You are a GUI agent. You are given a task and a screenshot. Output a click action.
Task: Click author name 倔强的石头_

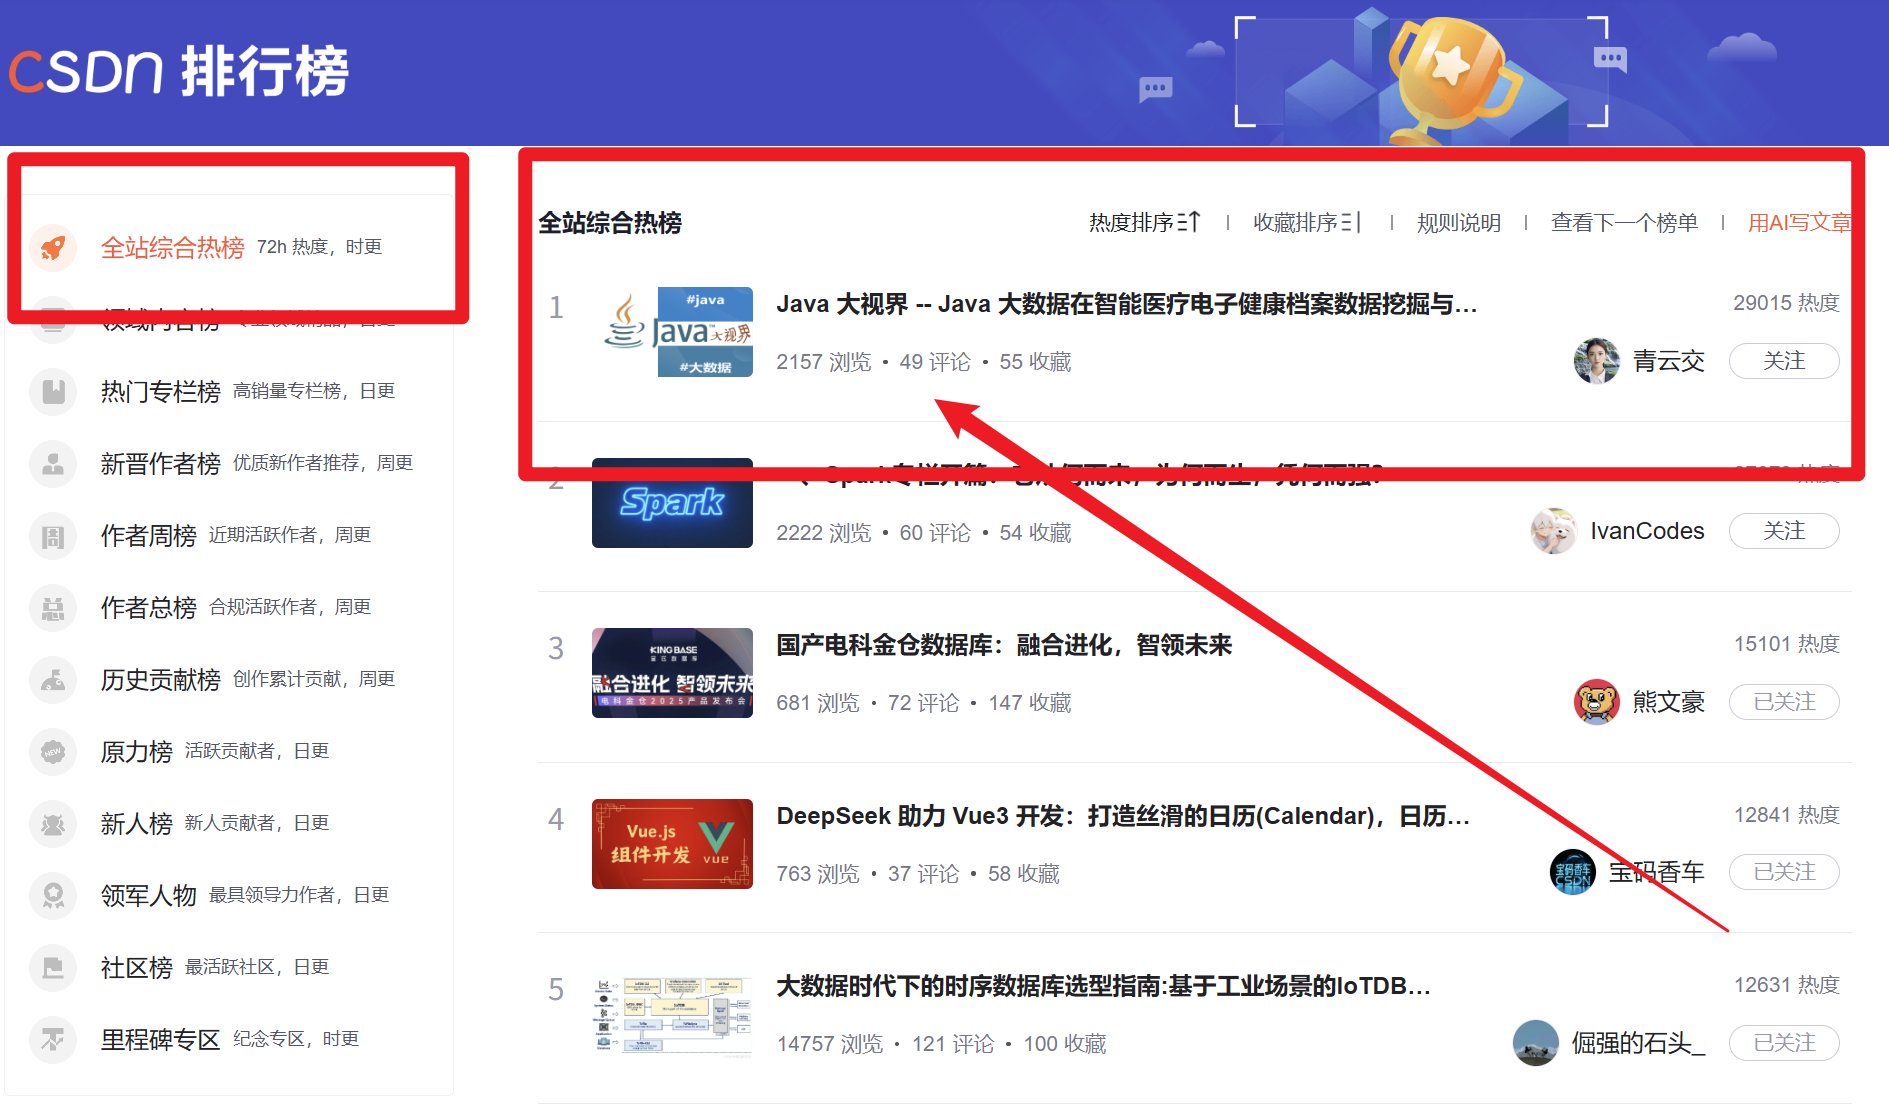pos(1638,1043)
